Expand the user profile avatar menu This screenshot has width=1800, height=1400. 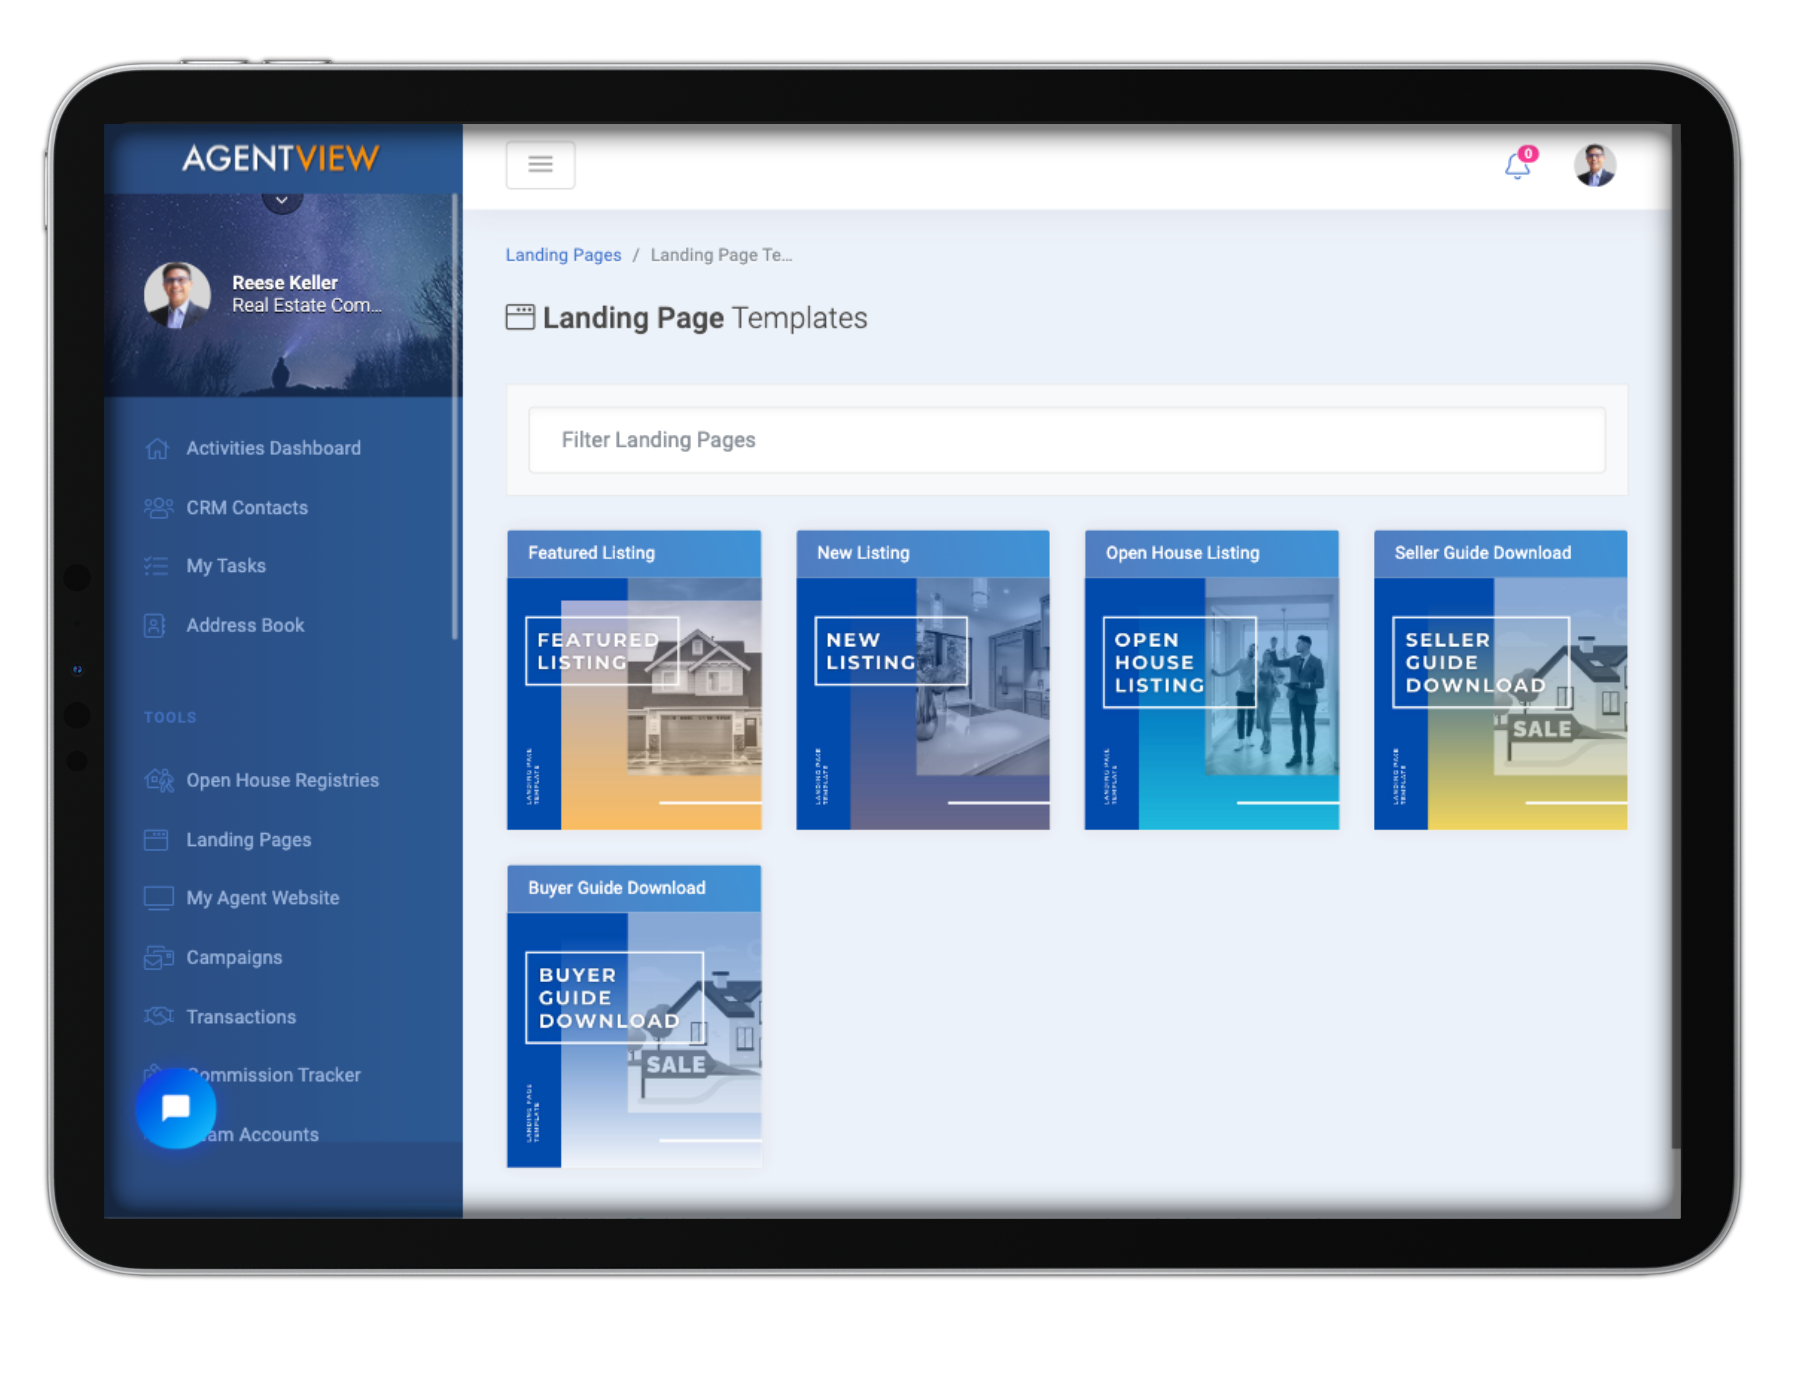coord(1596,166)
